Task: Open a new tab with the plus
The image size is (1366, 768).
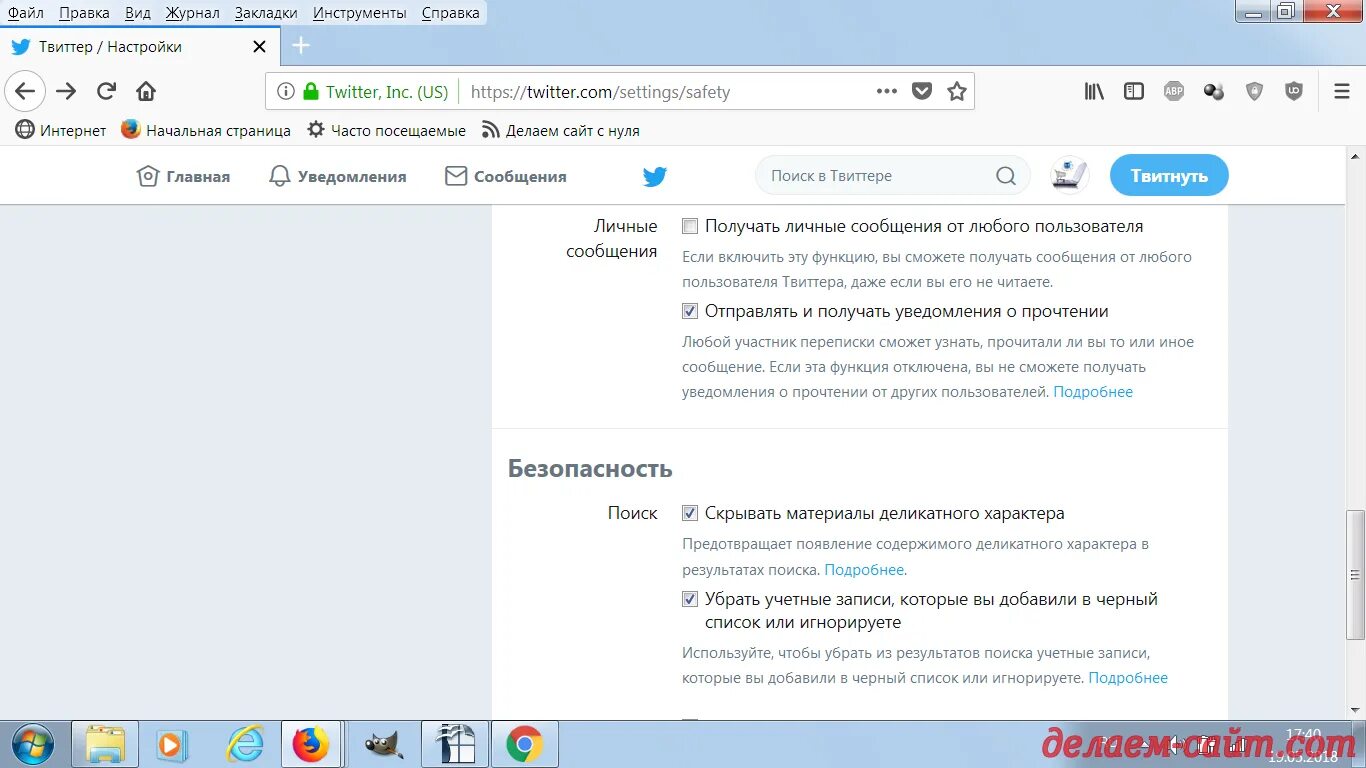Action: pyautogui.click(x=301, y=45)
